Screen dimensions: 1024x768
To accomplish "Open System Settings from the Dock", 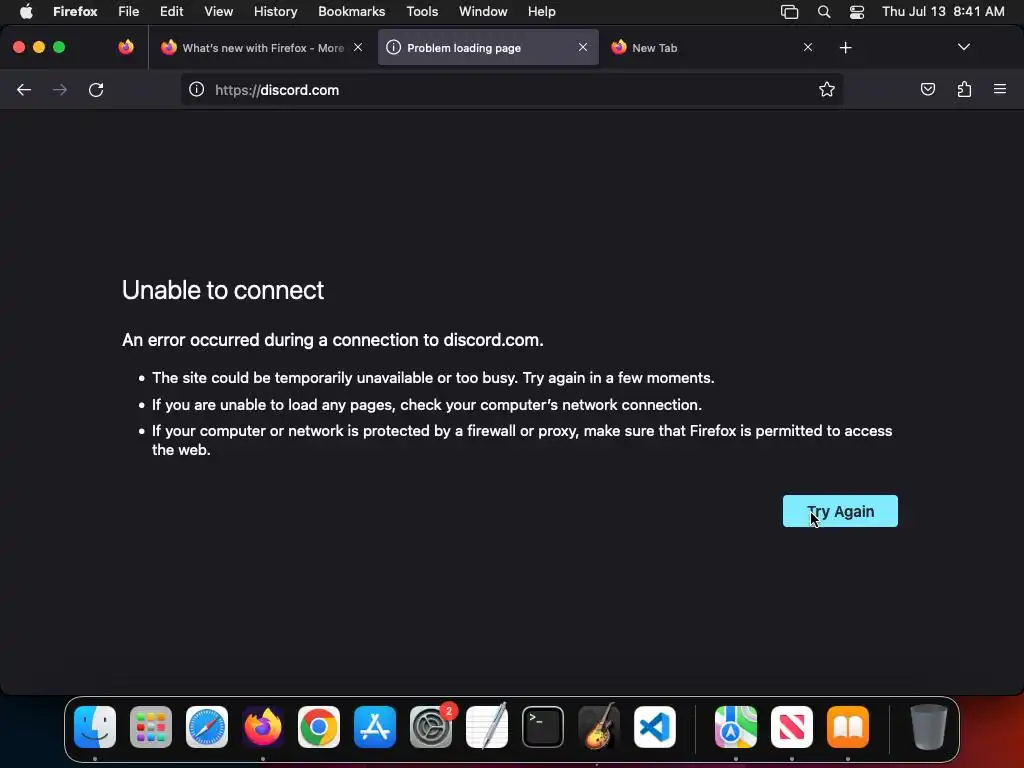I will 431,727.
